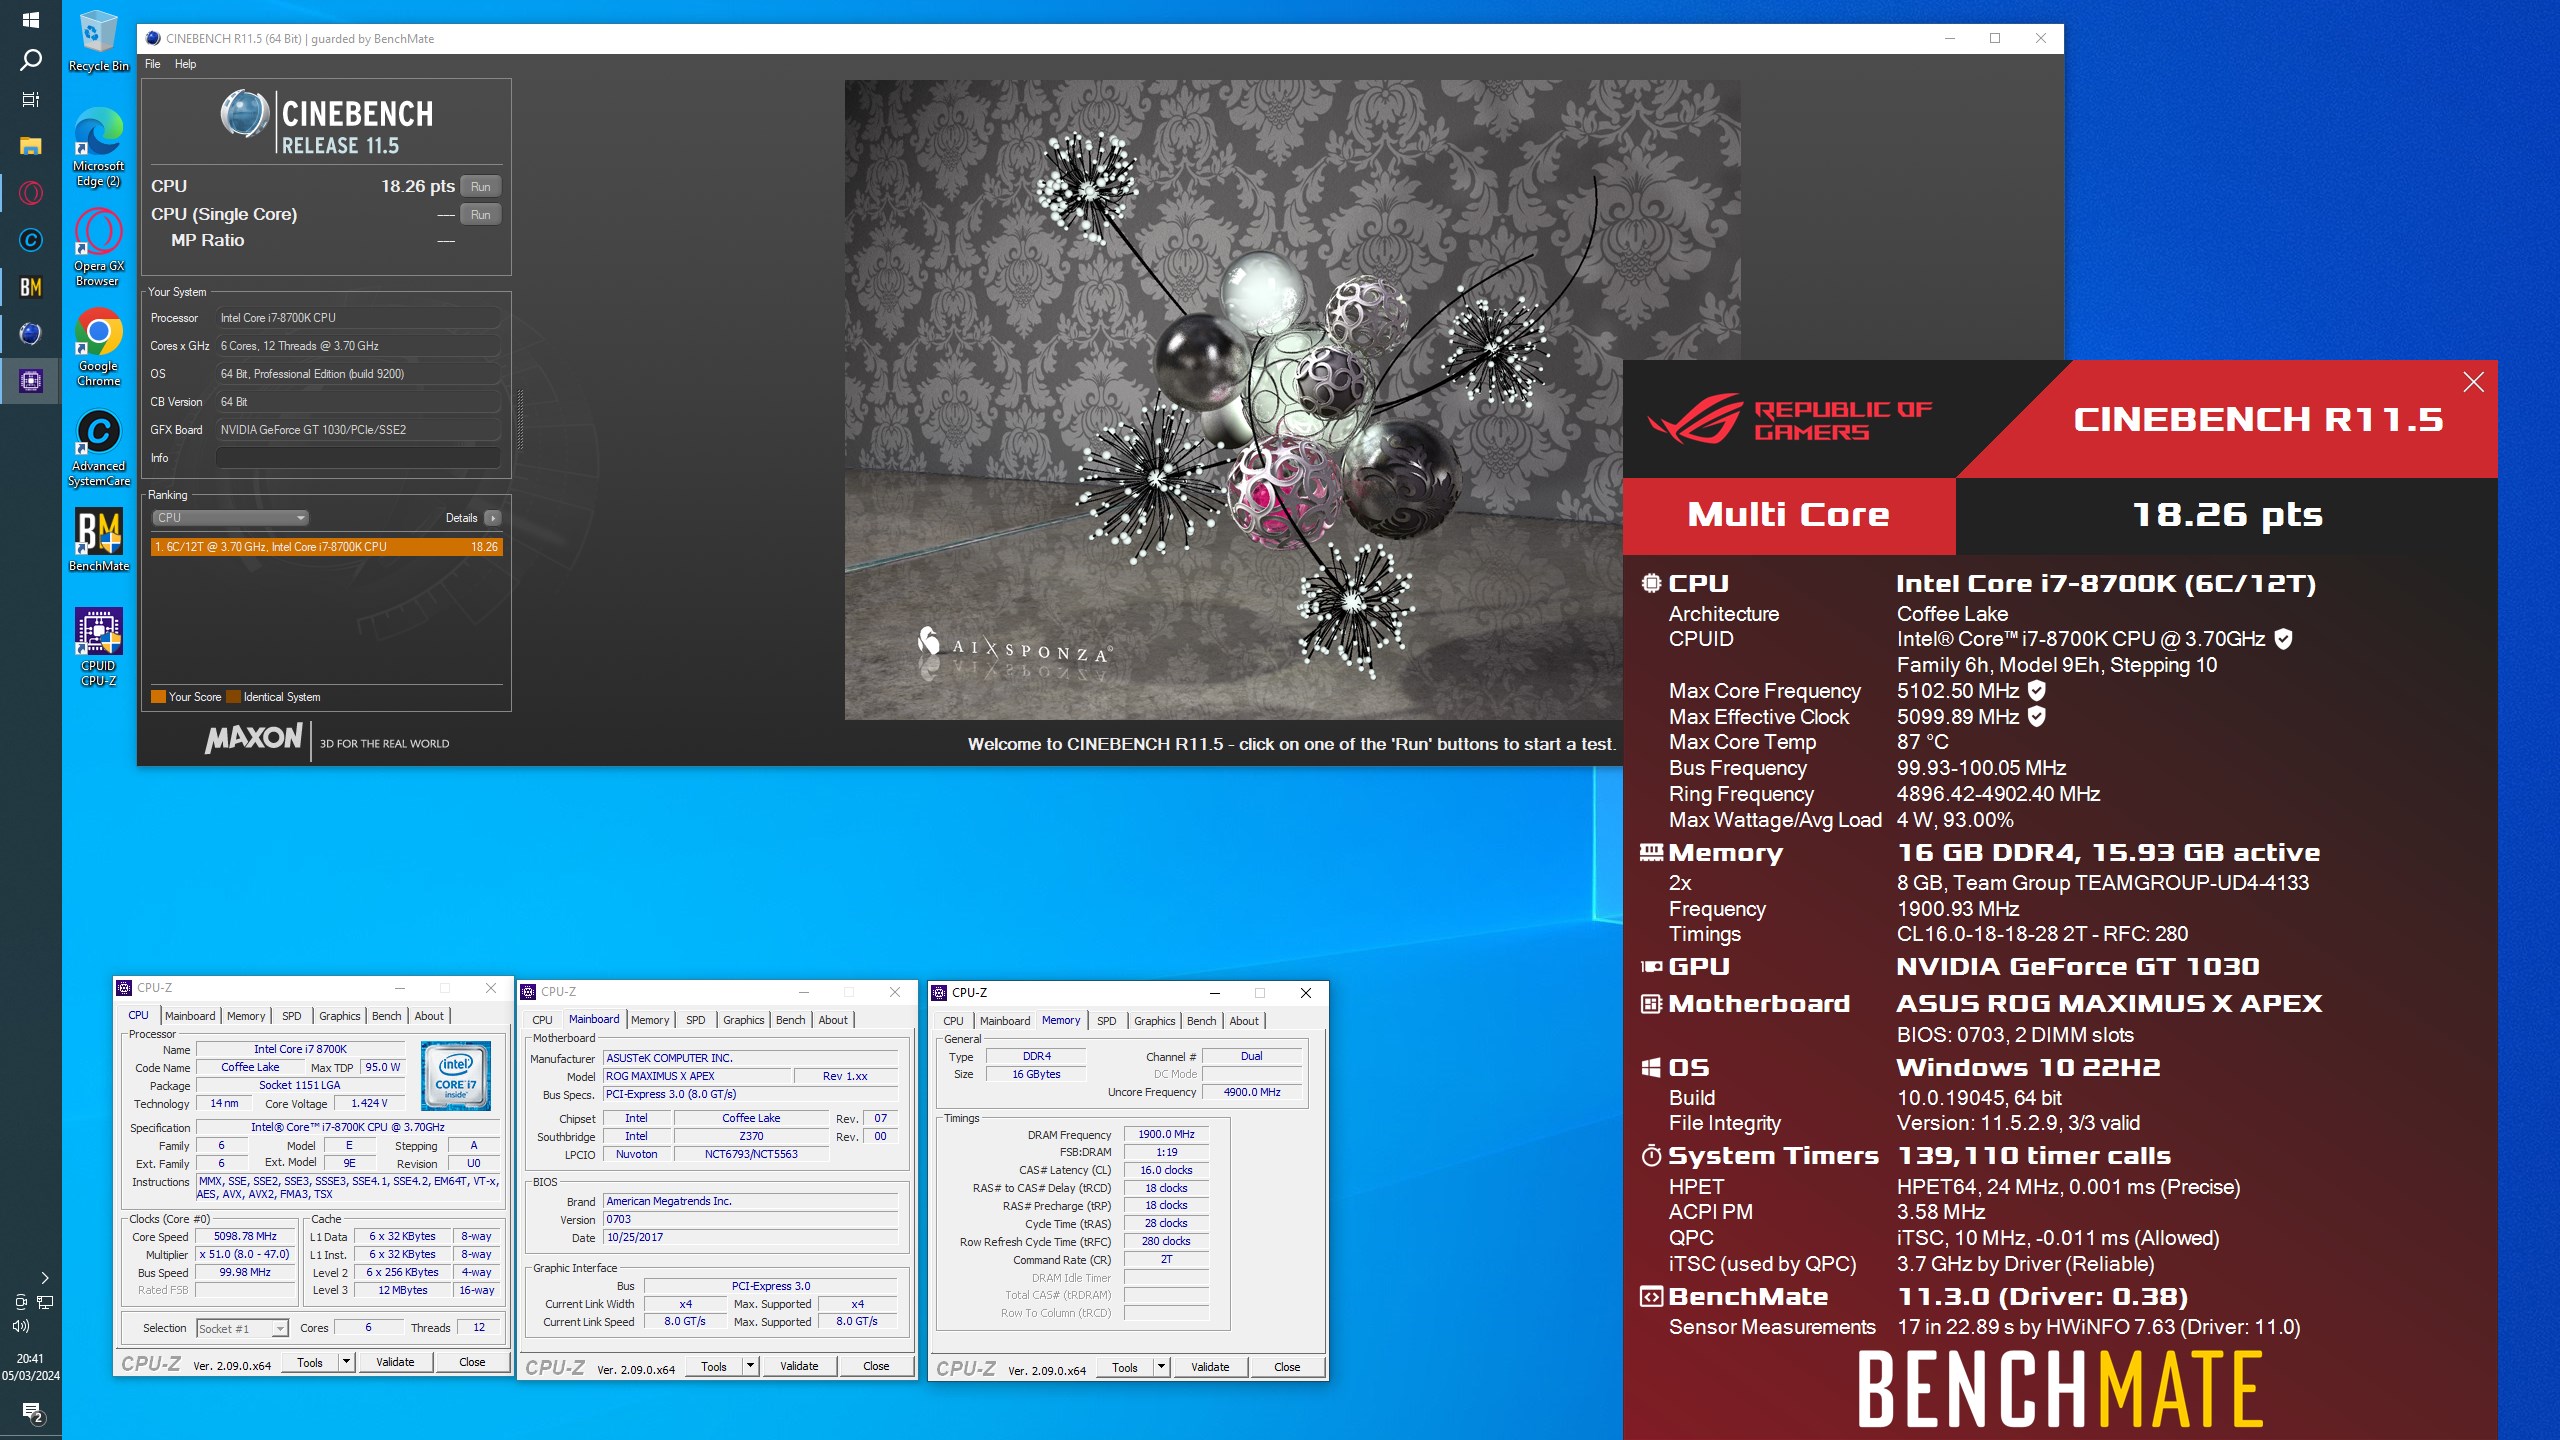Click the ROG MAXIMUS X APEX model field
The width and height of the screenshot is (2560, 1440).
point(697,1076)
